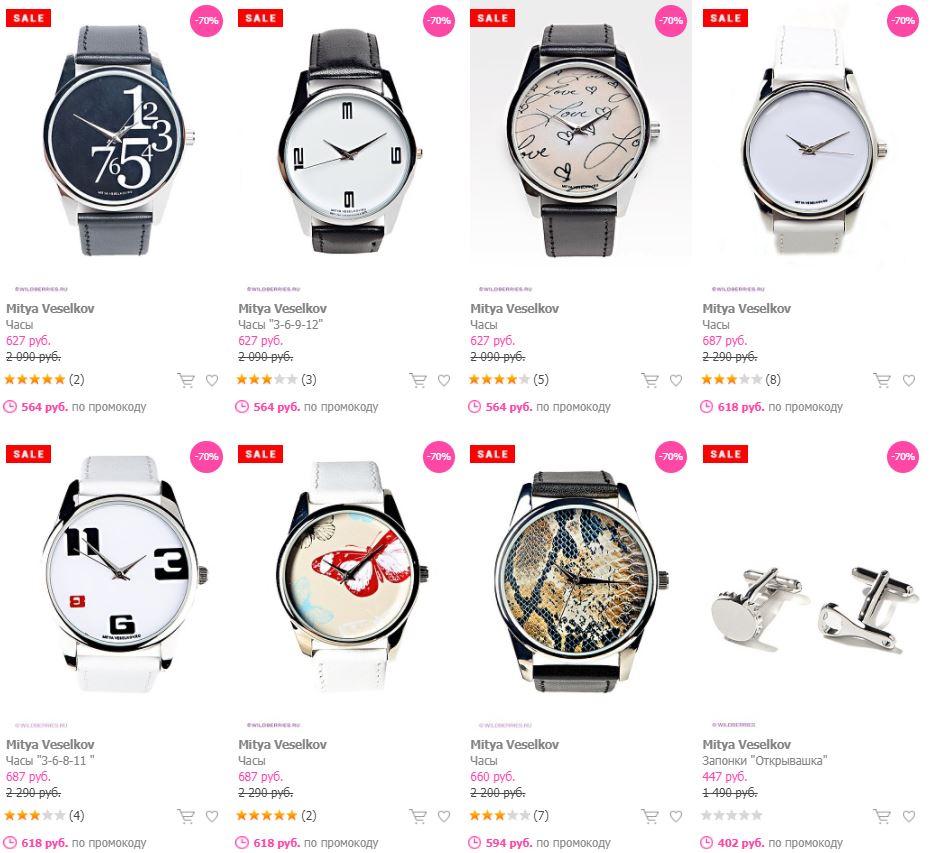Open the Запонки "Открывашка" product link
Image resolution: width=933 pixels, height=853 pixels.
[x=765, y=761]
